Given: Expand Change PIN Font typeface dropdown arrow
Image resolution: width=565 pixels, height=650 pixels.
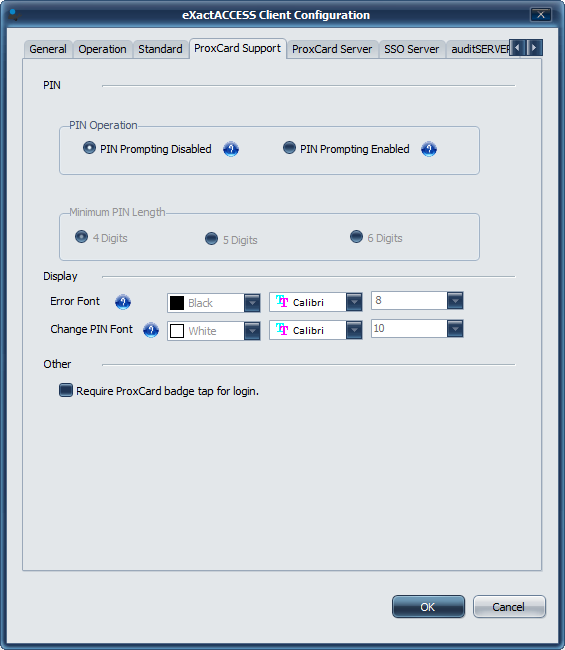Looking at the screenshot, I should (x=354, y=330).
